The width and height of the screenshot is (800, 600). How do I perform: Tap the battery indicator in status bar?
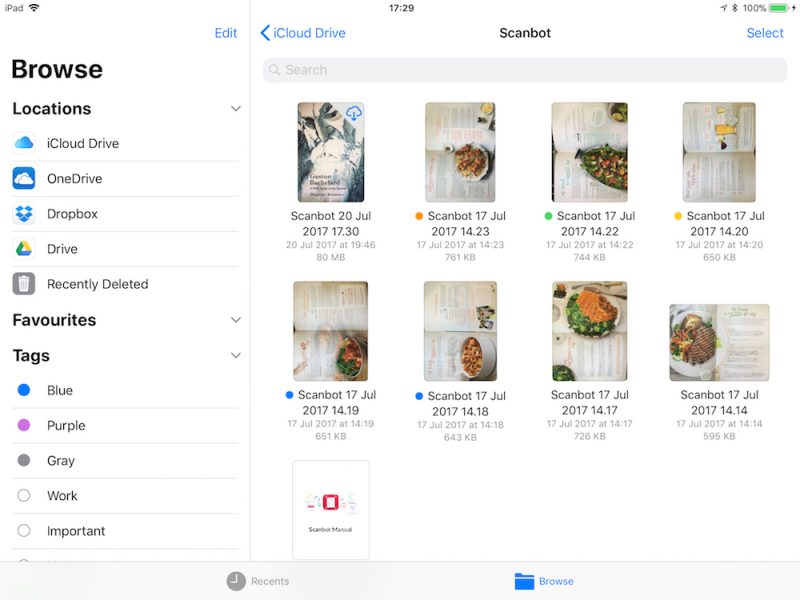(x=779, y=8)
